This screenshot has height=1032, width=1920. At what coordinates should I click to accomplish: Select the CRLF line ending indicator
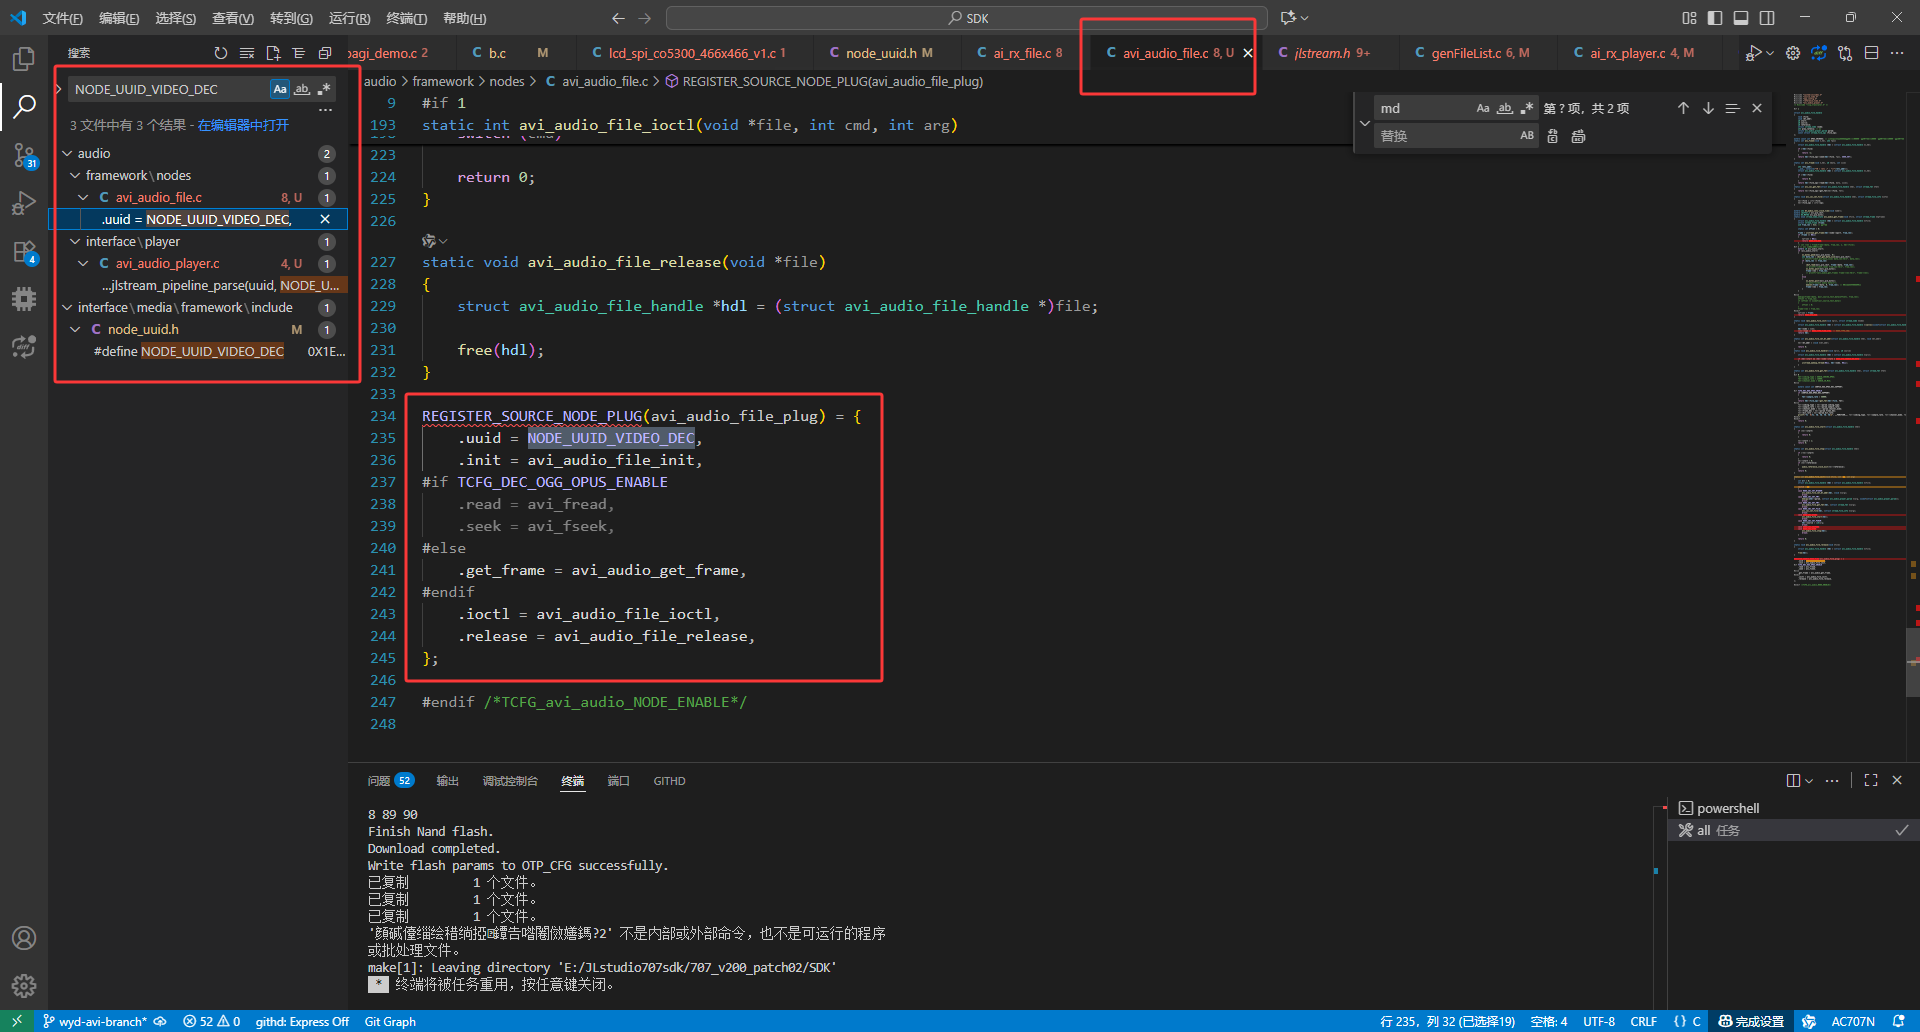click(1643, 1021)
